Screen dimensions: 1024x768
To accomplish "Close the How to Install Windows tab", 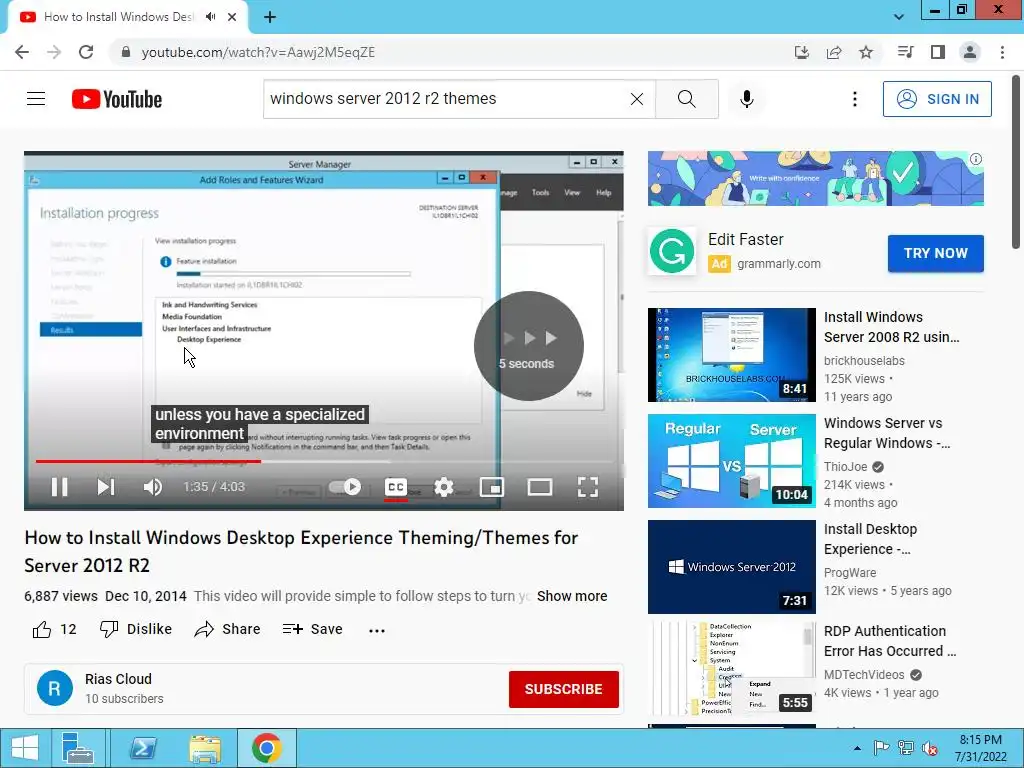I will click(232, 17).
